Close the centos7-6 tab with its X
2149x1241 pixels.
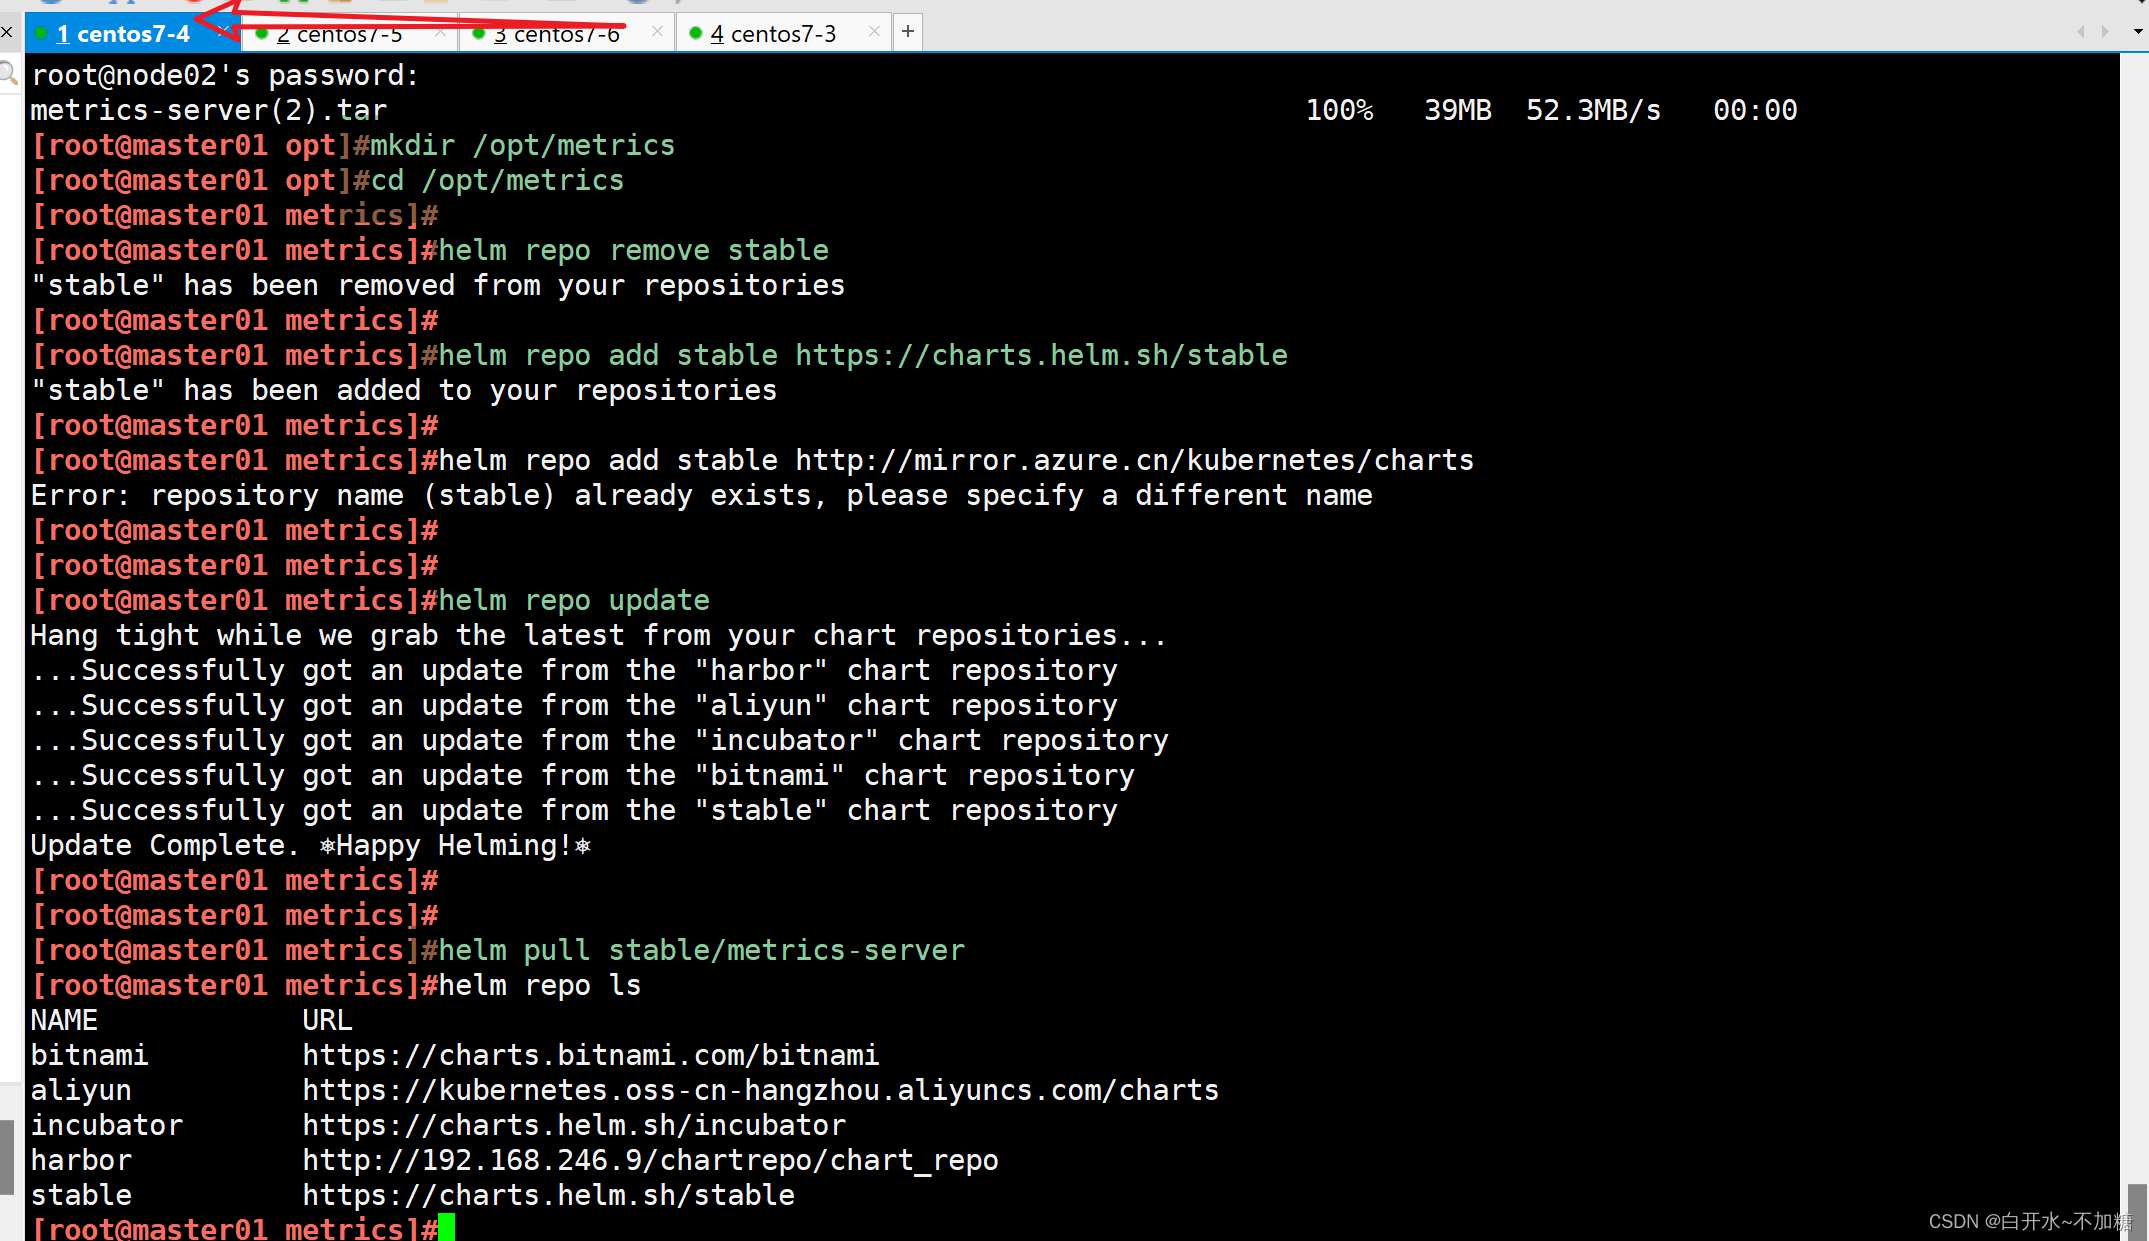coord(657,32)
